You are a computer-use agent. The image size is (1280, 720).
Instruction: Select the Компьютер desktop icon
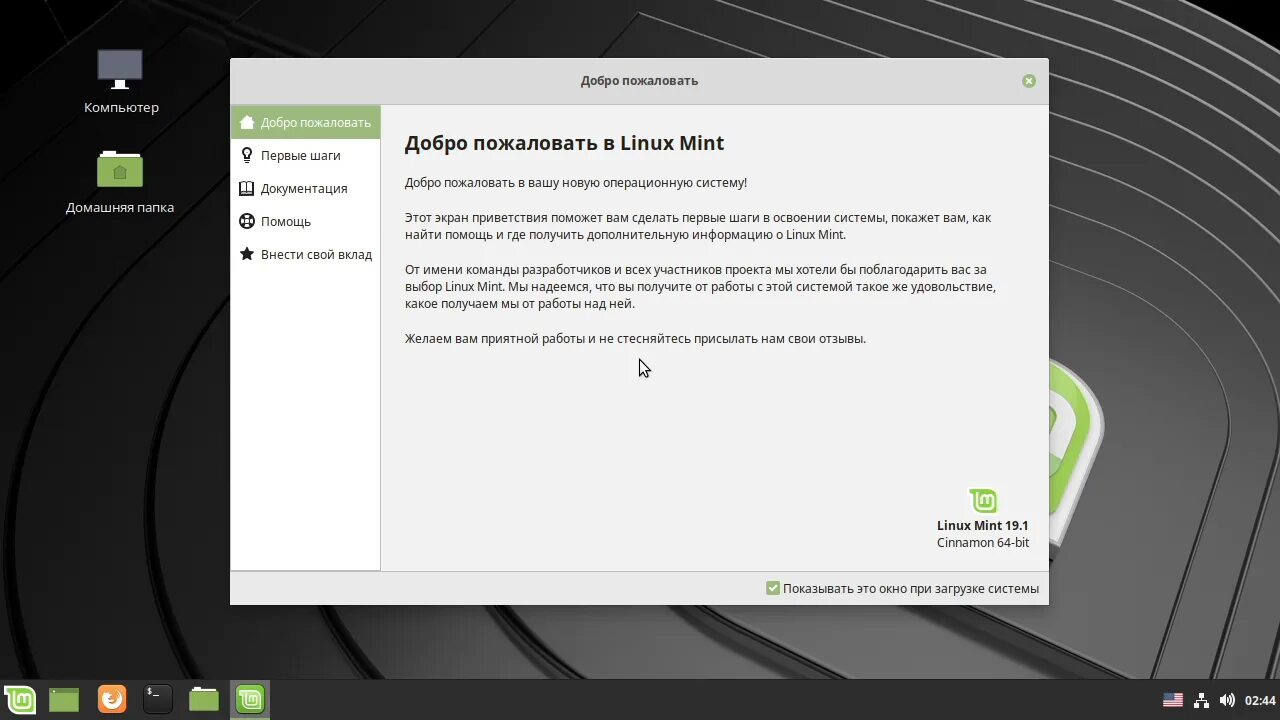point(121,82)
